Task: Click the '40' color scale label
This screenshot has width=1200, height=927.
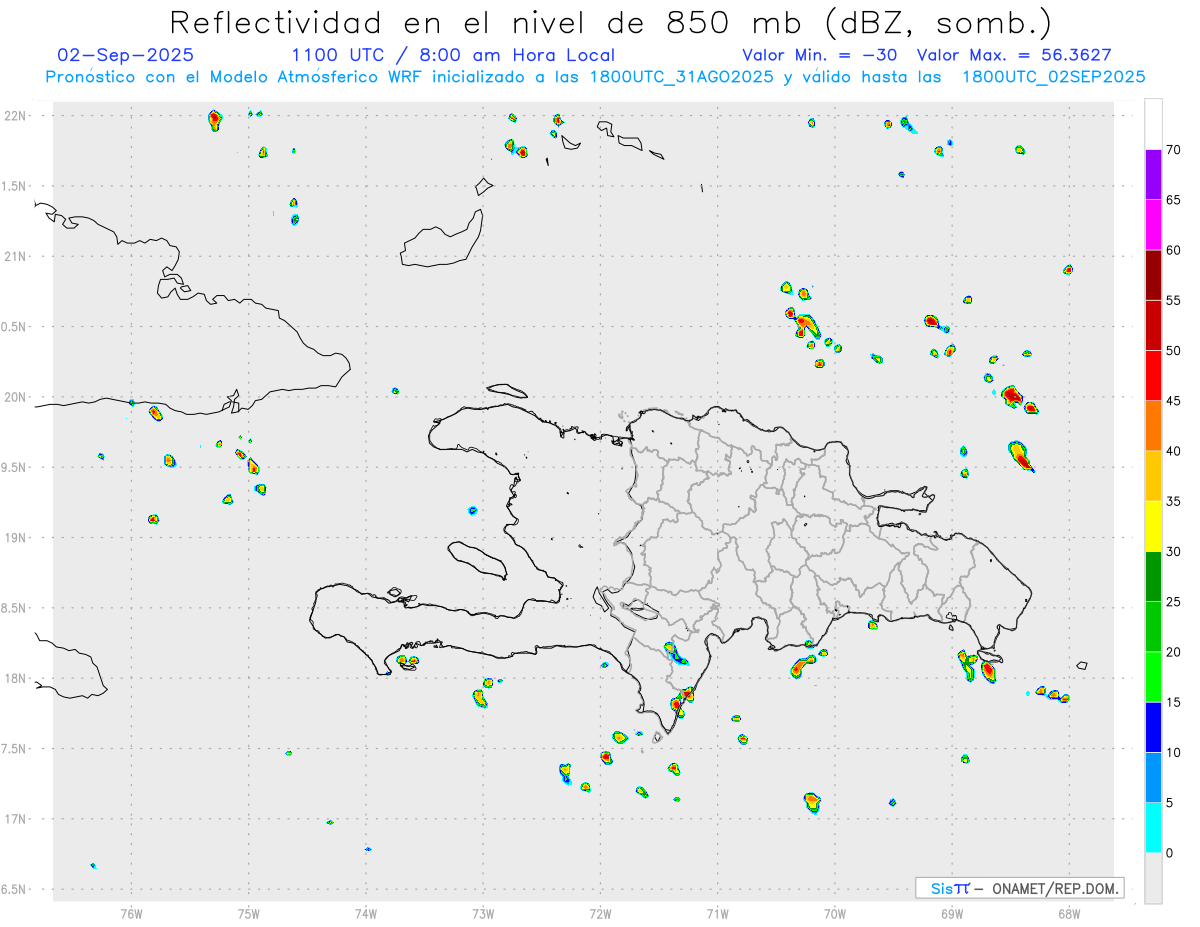Action: (x=1173, y=451)
